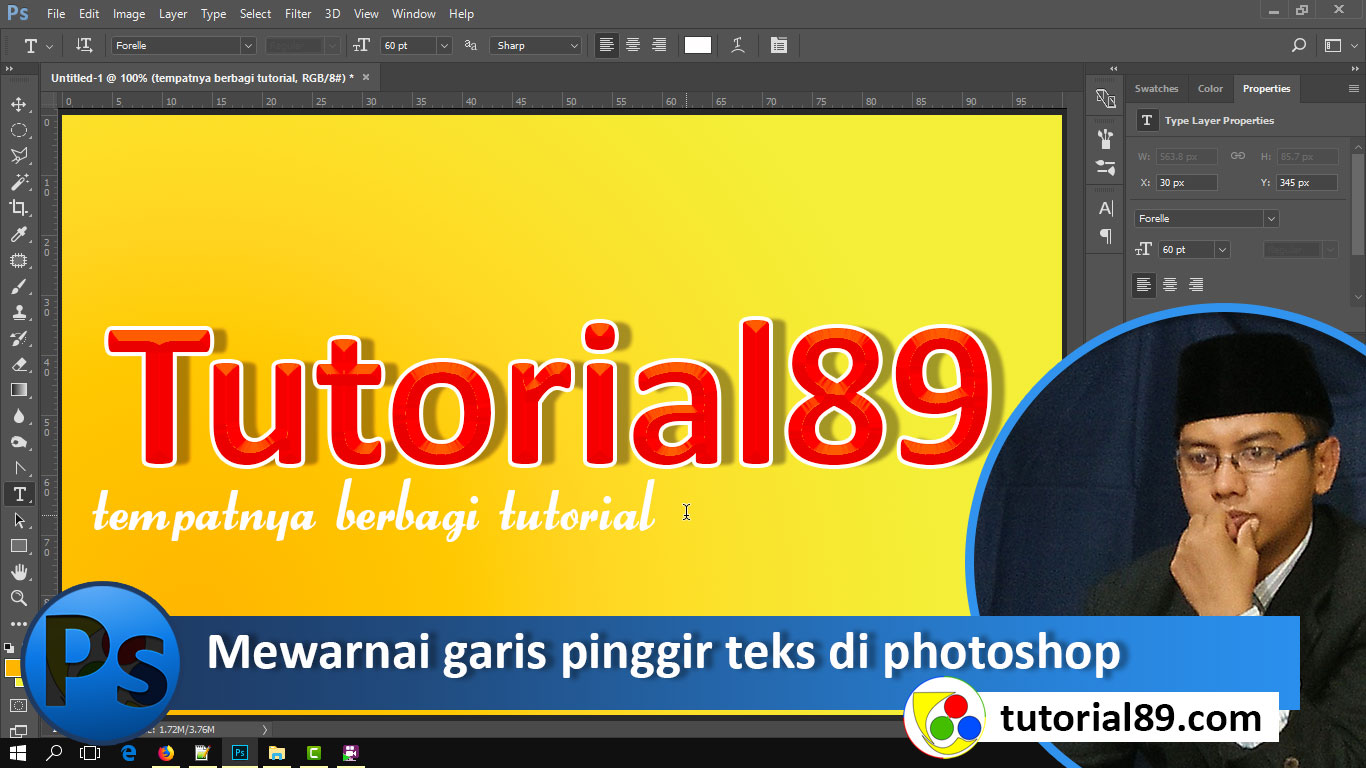The width and height of the screenshot is (1366, 768).
Task: Select the Sponge tool
Action: click(18, 442)
